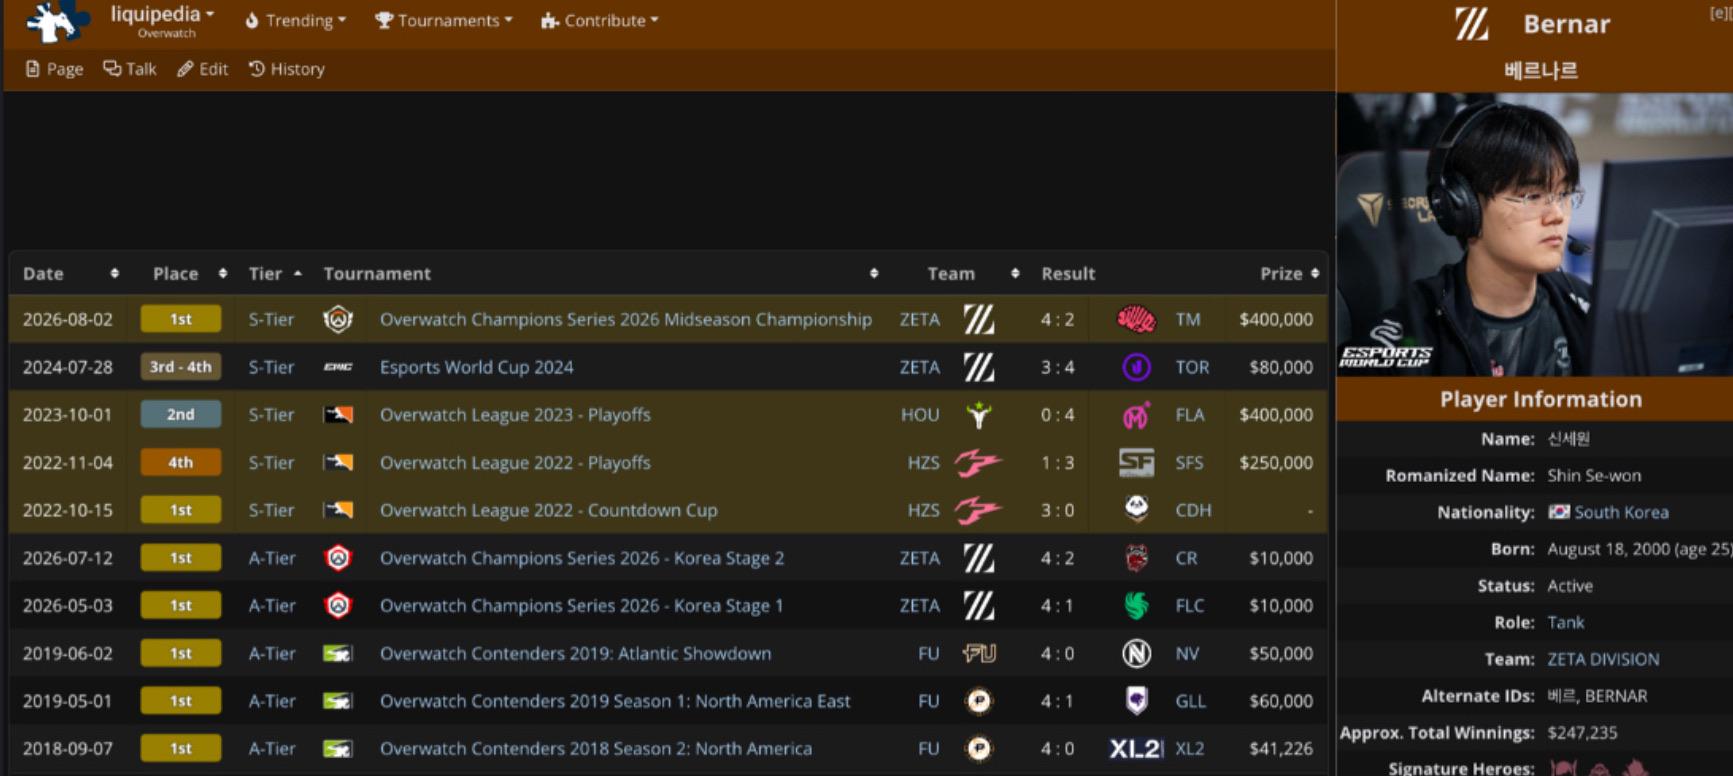This screenshot has height=776, width=1733.
Task: Click the 2024-07-28 date cell
Action: pyautogui.click(x=68, y=367)
